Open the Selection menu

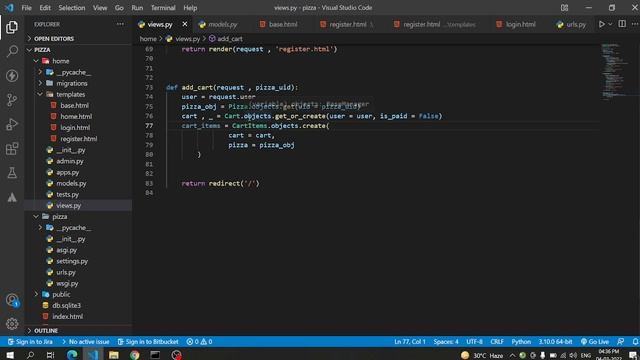[x=72, y=8]
